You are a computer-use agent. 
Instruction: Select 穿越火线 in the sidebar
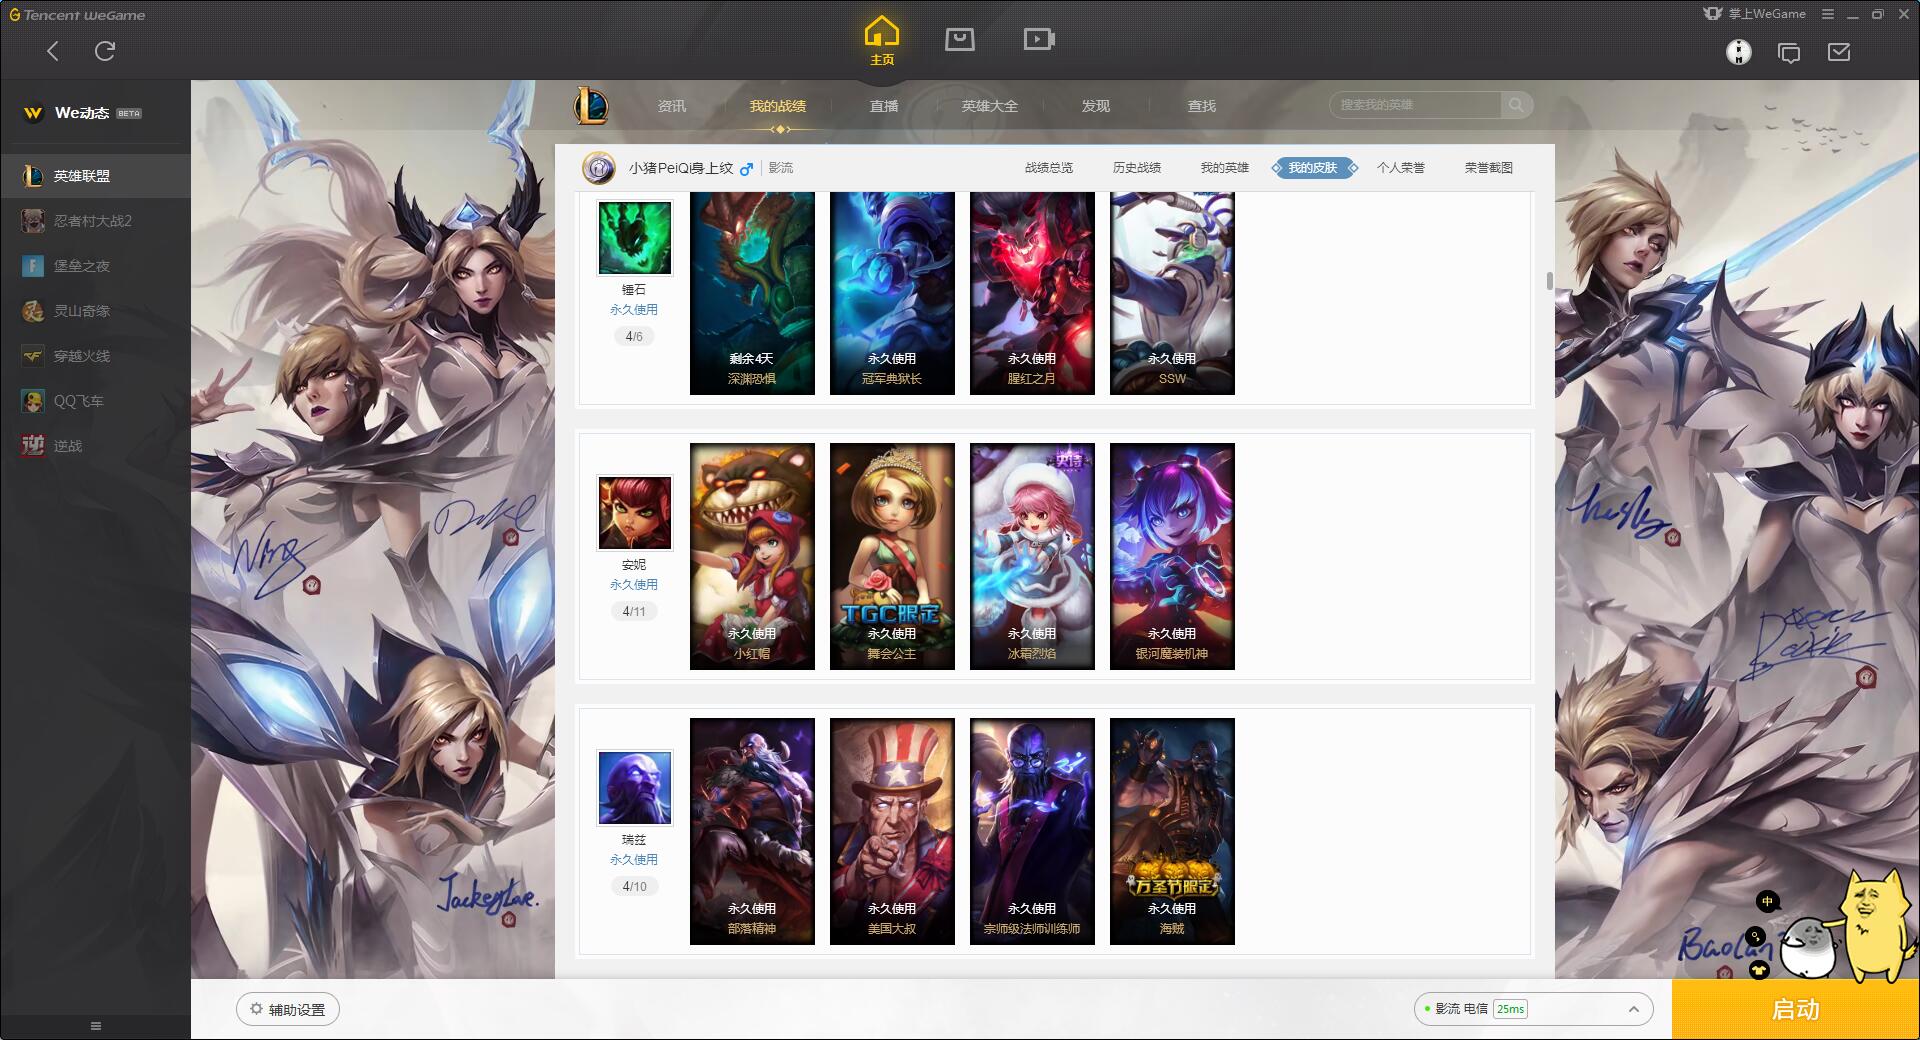tap(95, 356)
